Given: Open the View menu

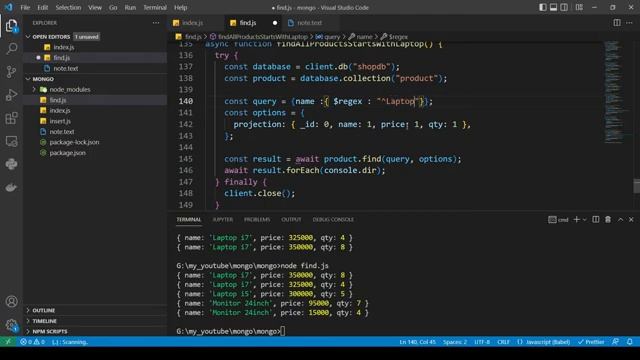Looking at the screenshot, I should click(x=95, y=7).
